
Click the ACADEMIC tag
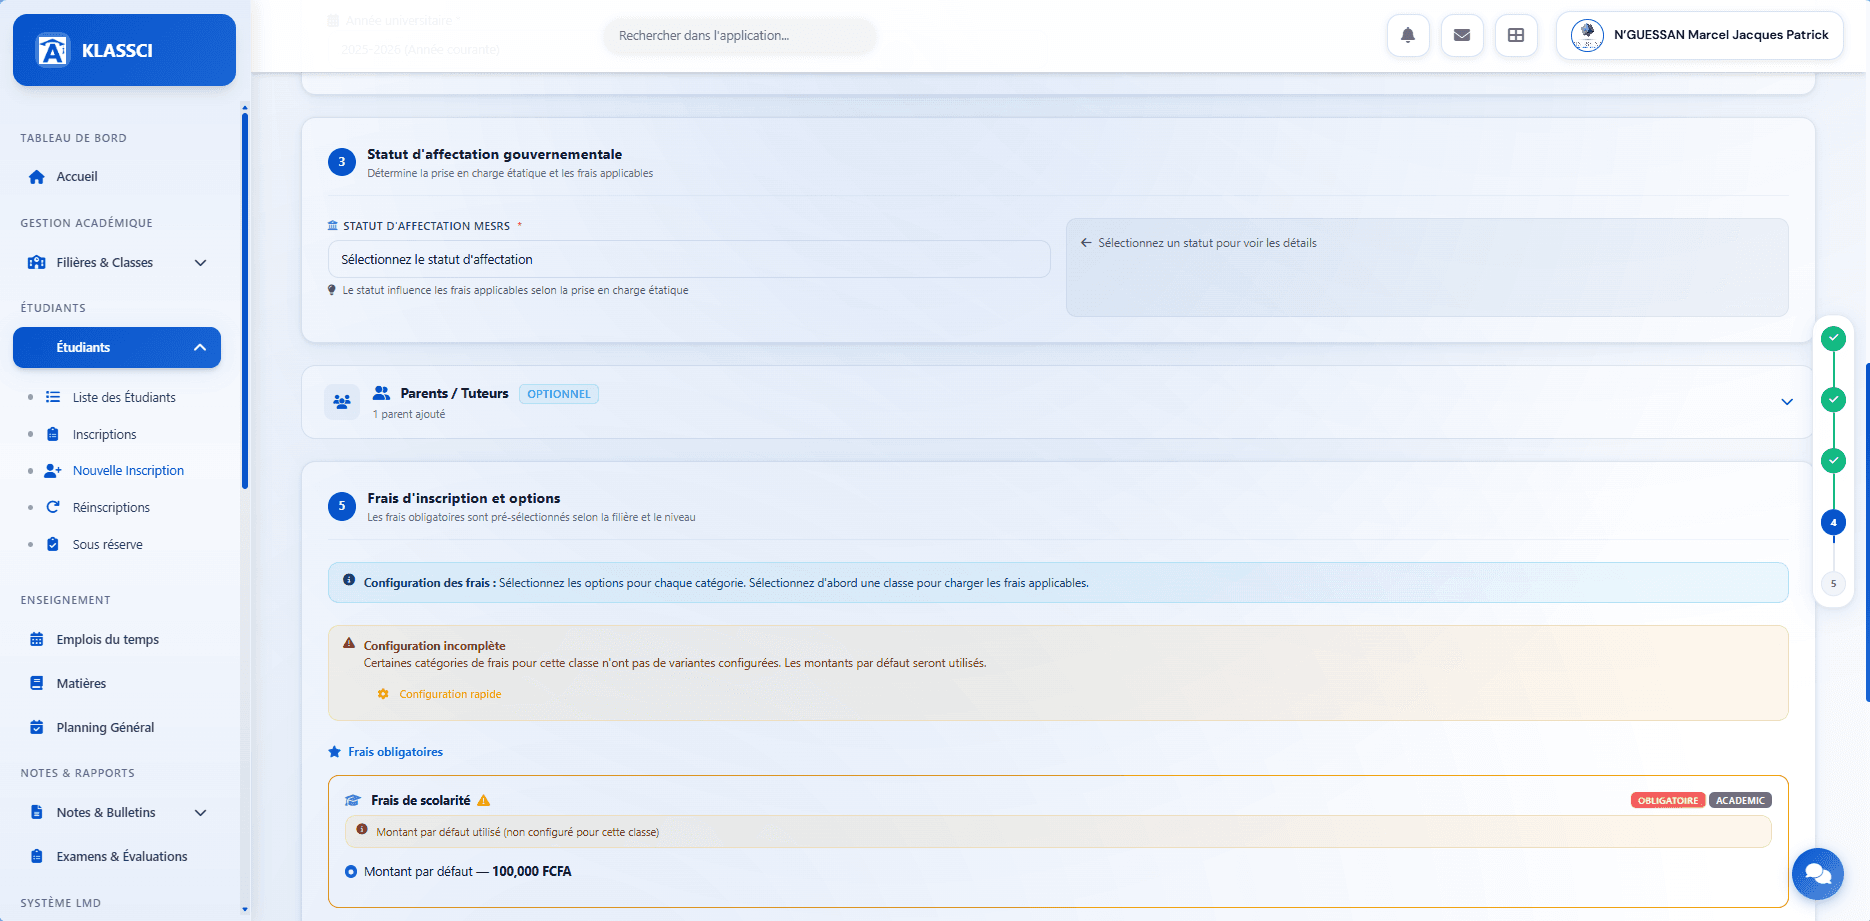point(1740,800)
